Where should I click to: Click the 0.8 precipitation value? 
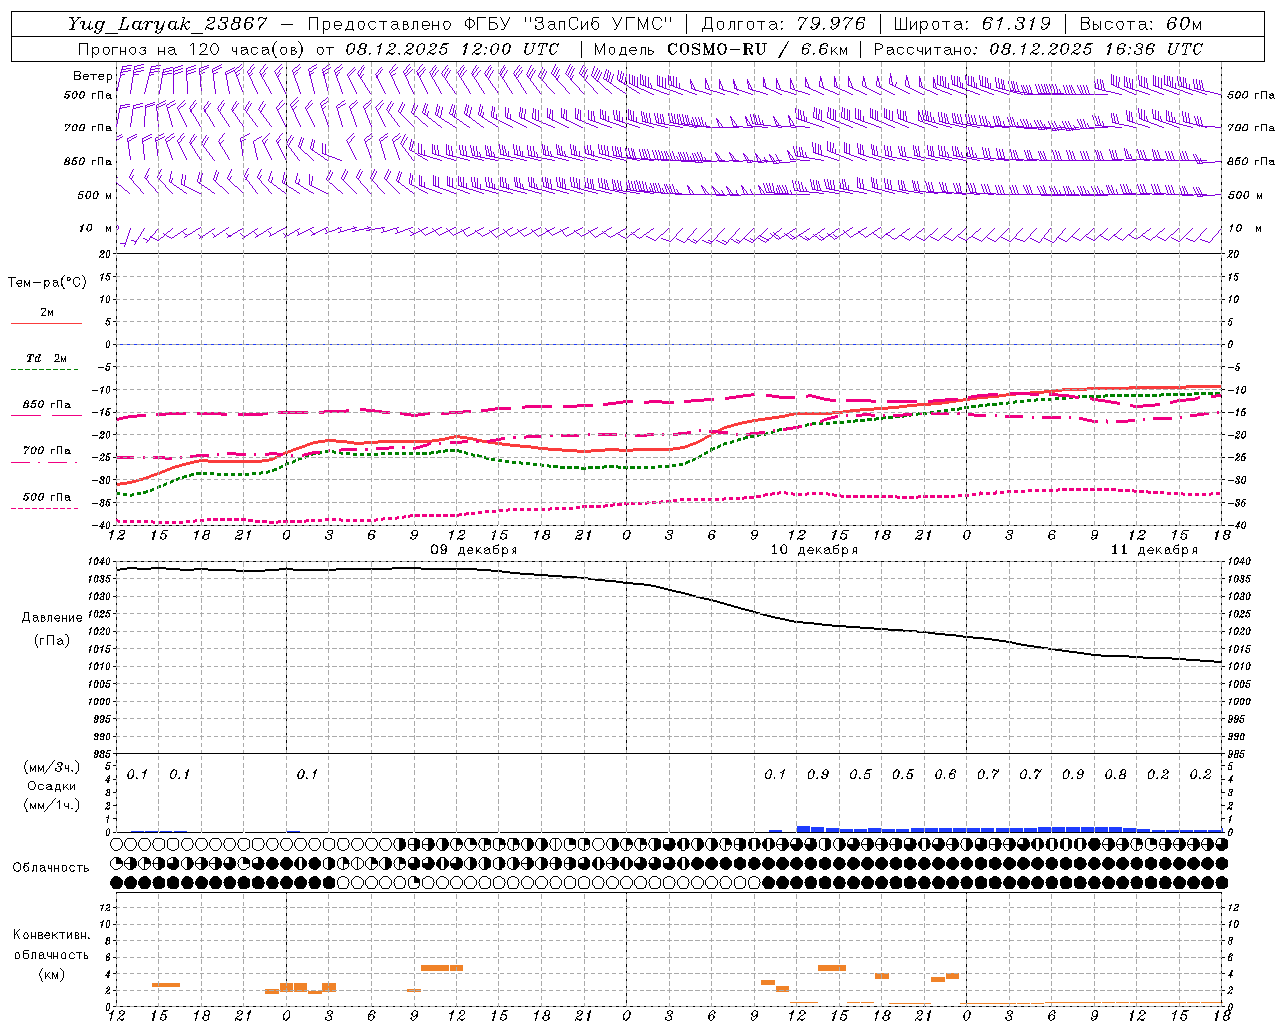point(1115,774)
